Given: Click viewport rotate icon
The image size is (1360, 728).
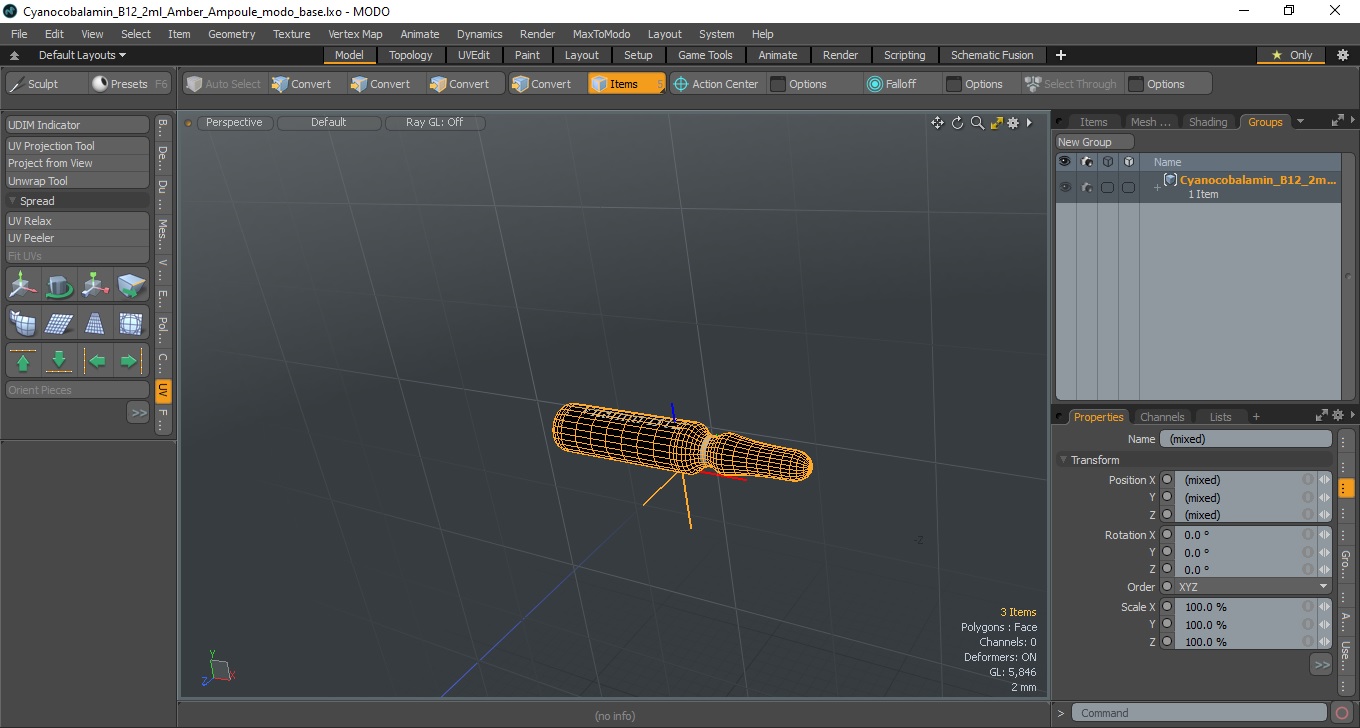Looking at the screenshot, I should [x=957, y=123].
